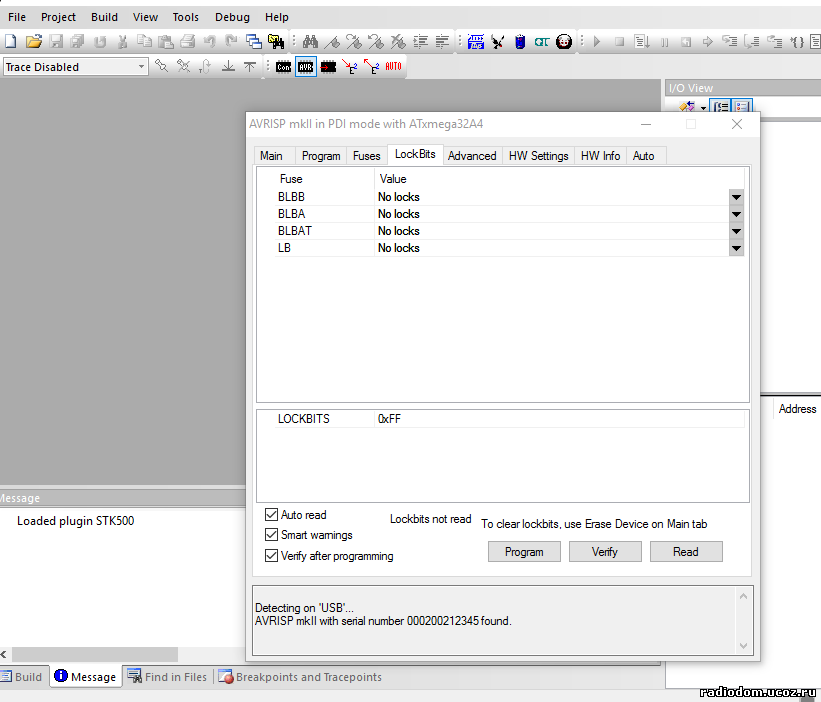The image size is (821, 702).
Task: Select the Find in Files output tab
Action: [168, 677]
